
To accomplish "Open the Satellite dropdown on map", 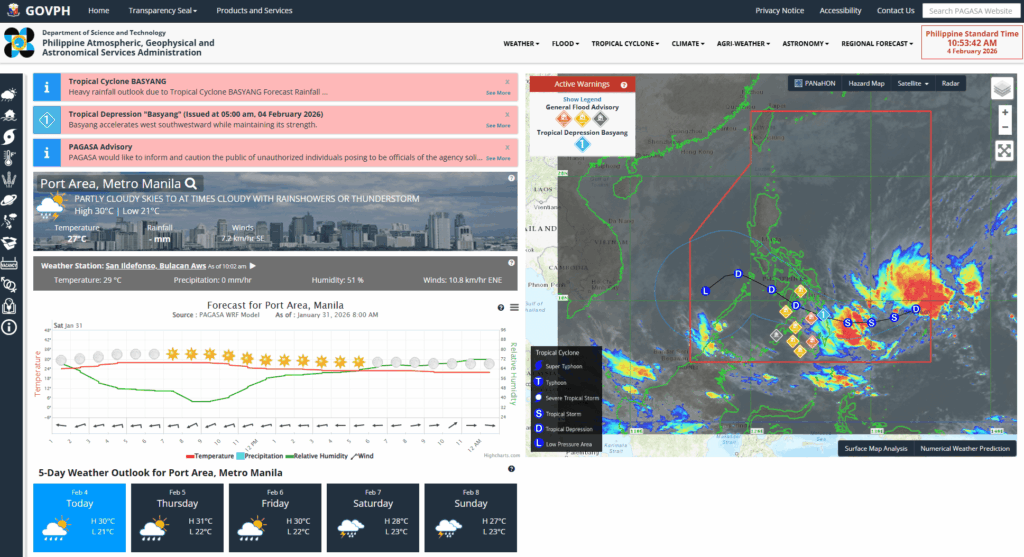I will (x=912, y=84).
